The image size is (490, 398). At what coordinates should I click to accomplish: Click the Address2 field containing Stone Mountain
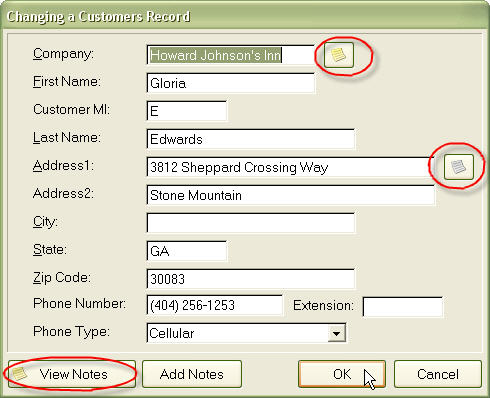290,195
